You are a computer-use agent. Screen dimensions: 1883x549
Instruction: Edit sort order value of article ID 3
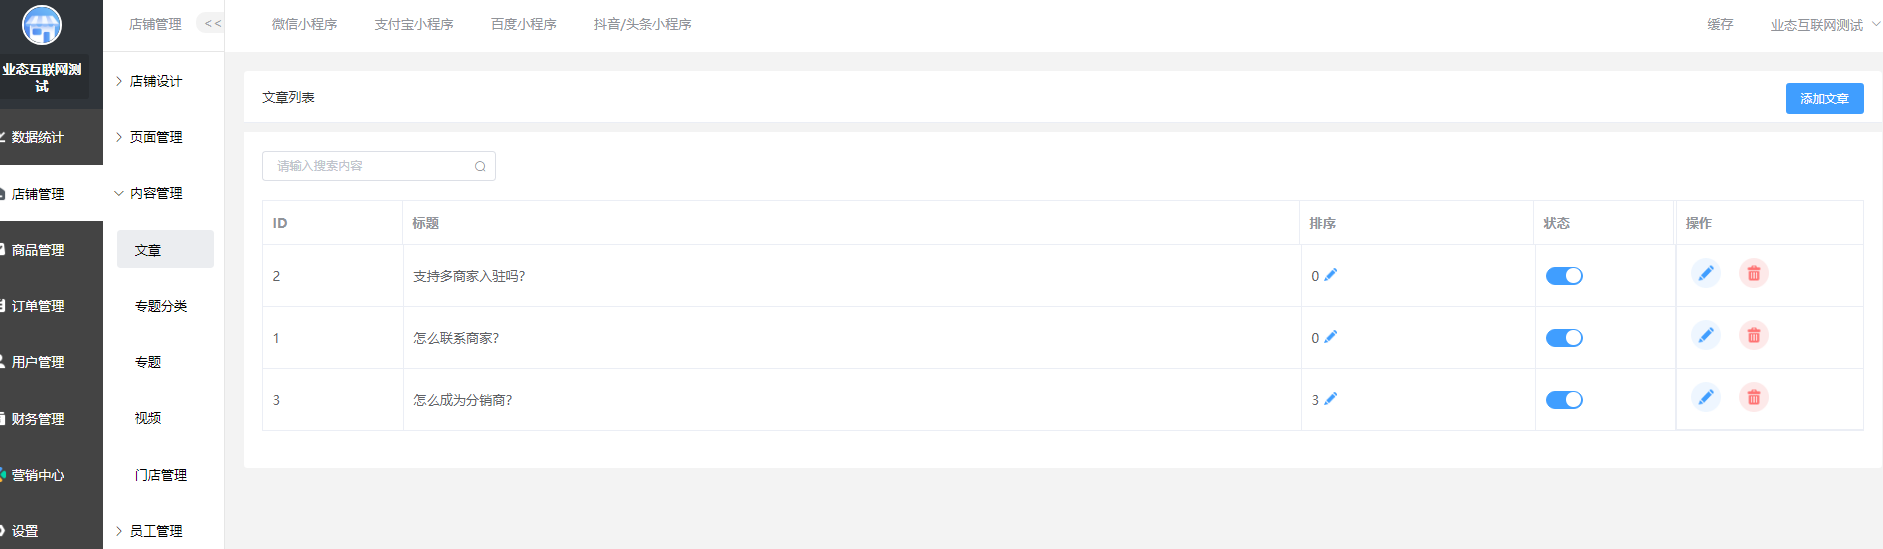point(1330,399)
